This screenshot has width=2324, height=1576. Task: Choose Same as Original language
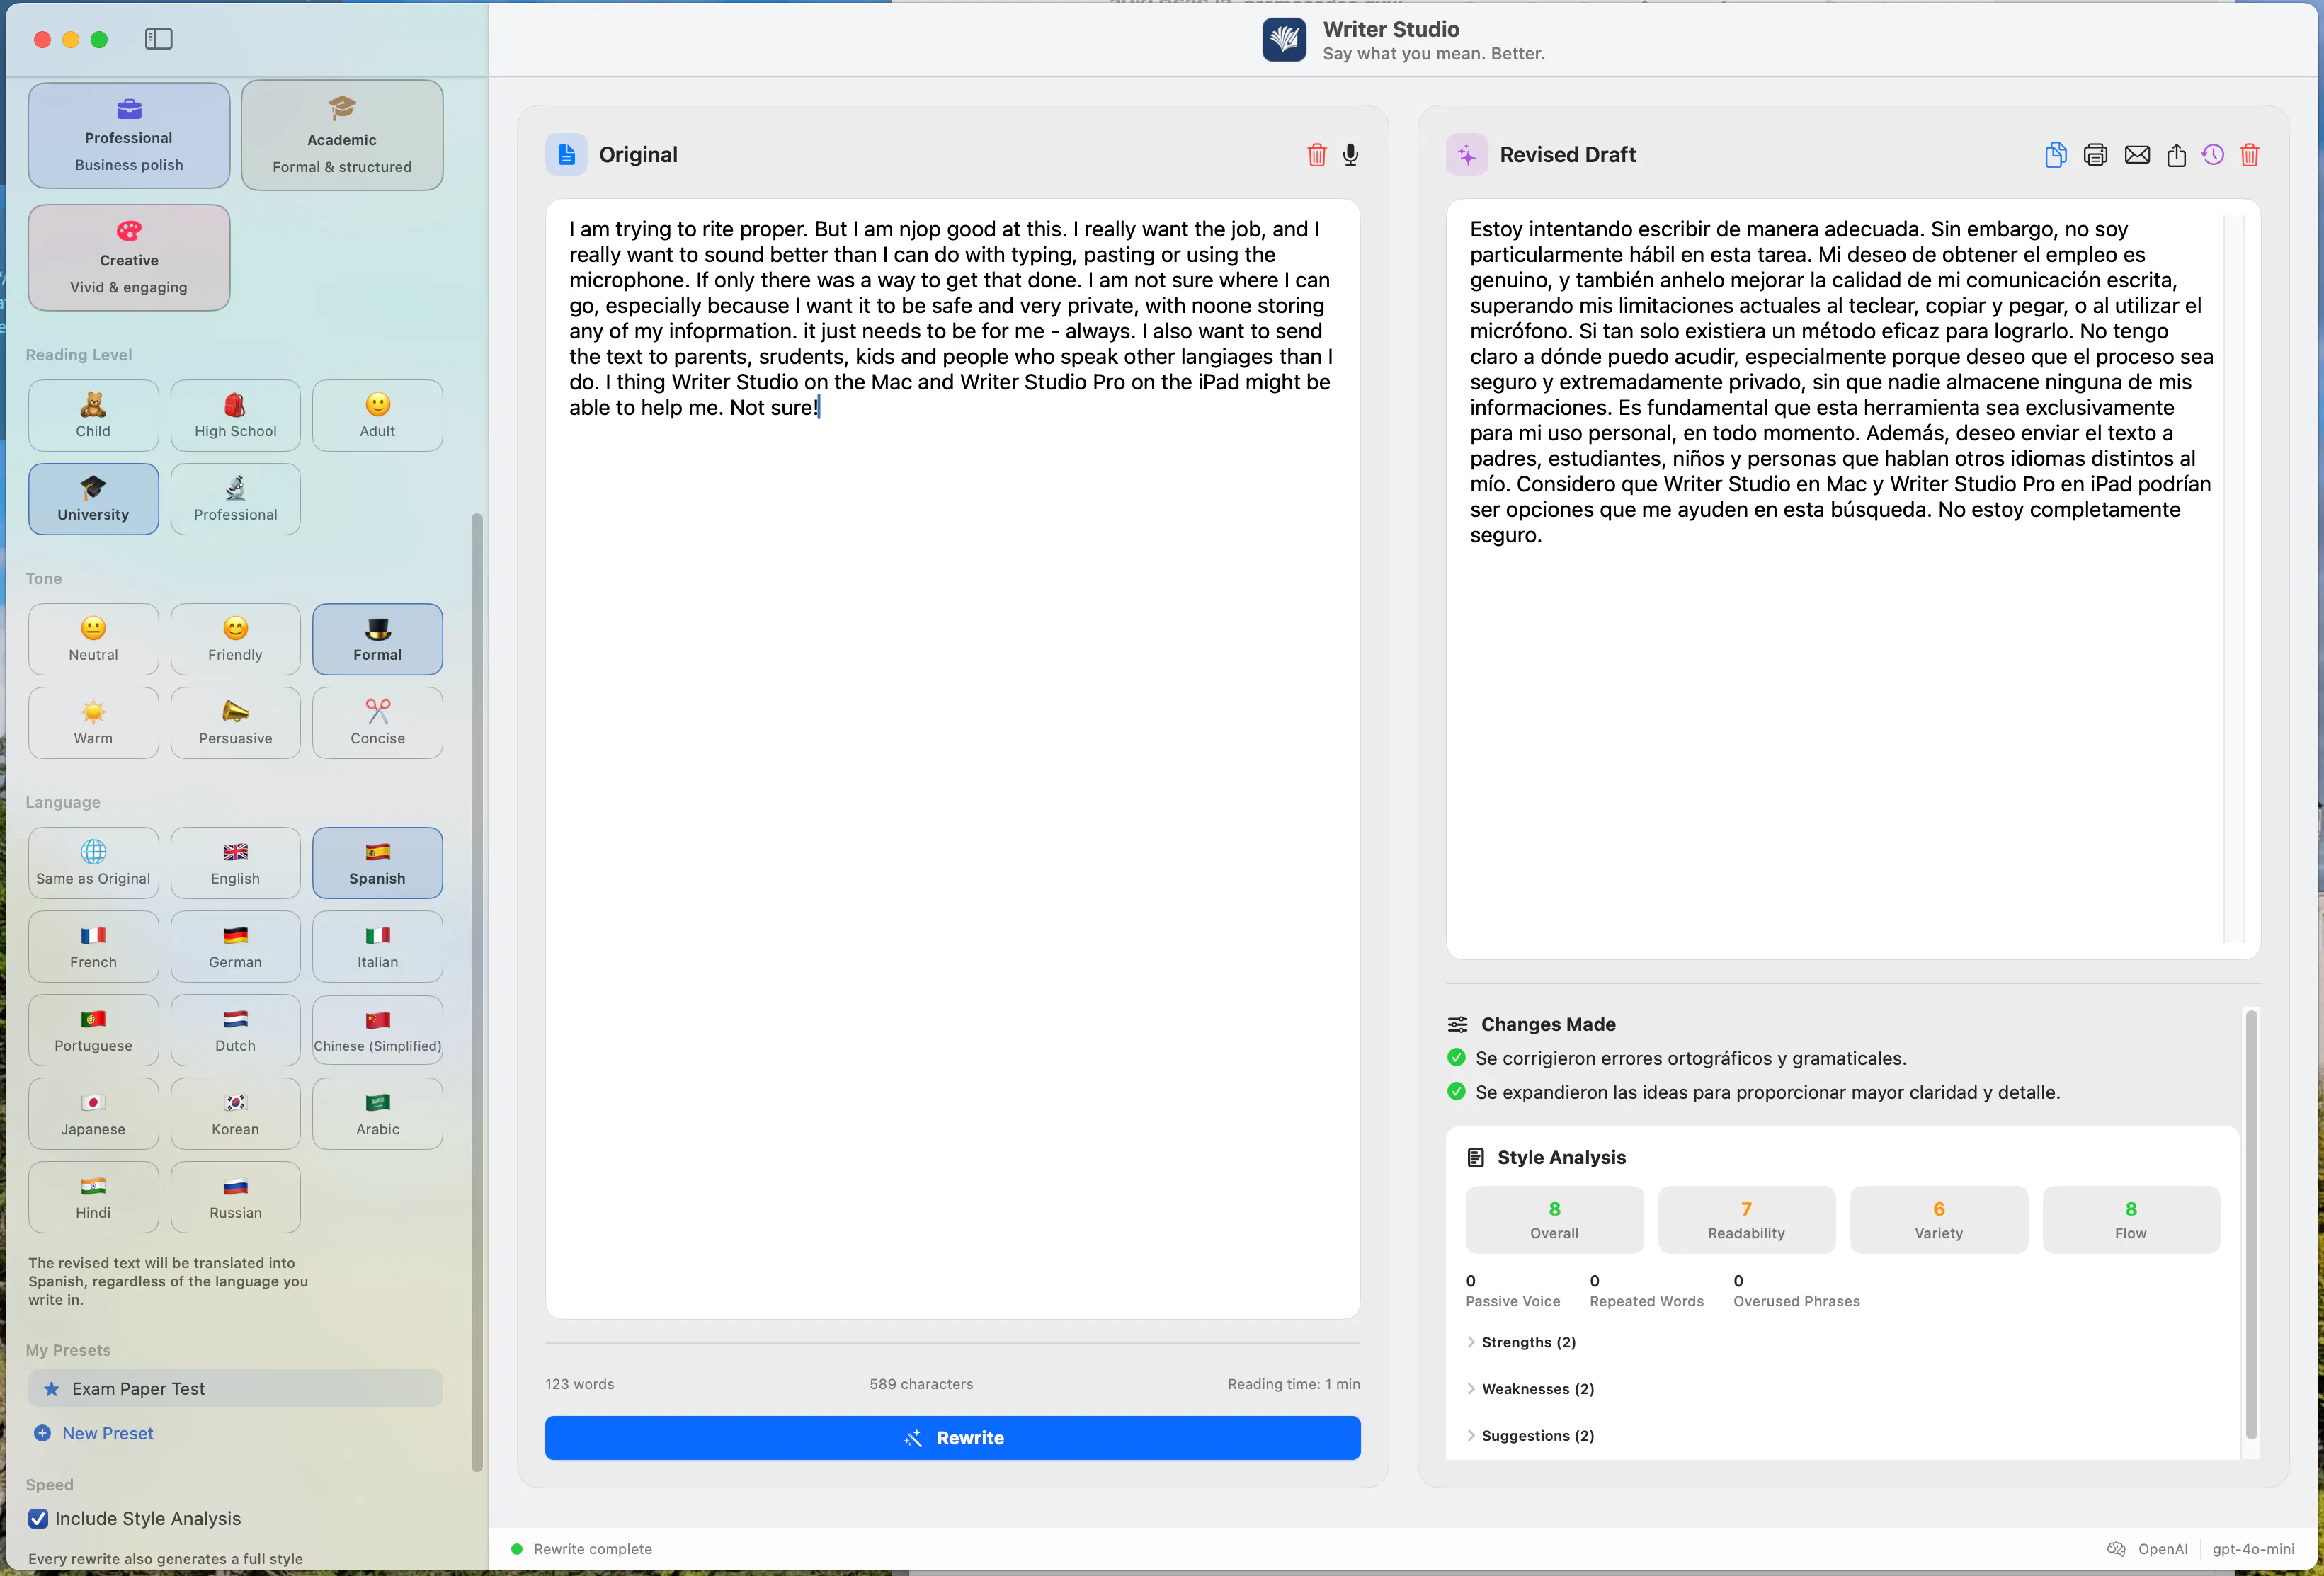[x=93, y=863]
